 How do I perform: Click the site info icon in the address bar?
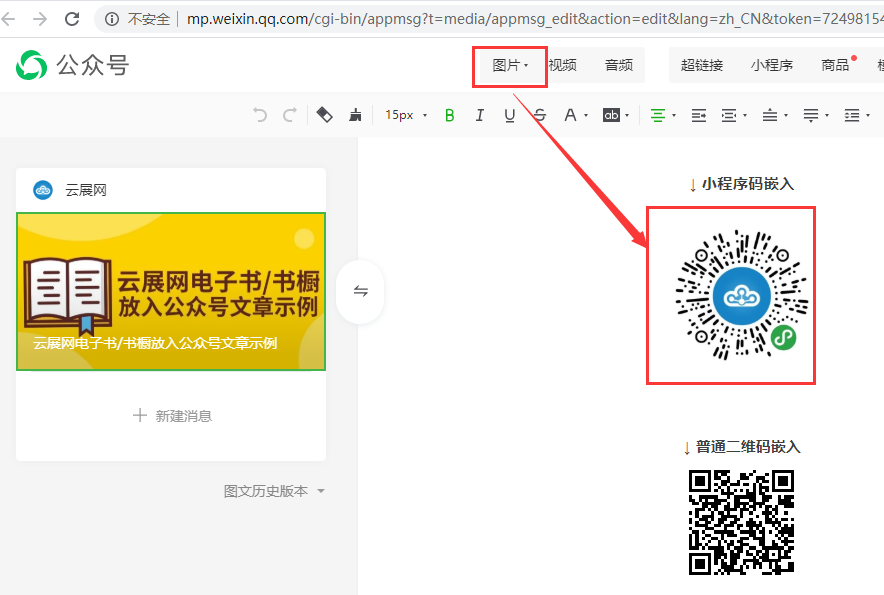tap(112, 19)
